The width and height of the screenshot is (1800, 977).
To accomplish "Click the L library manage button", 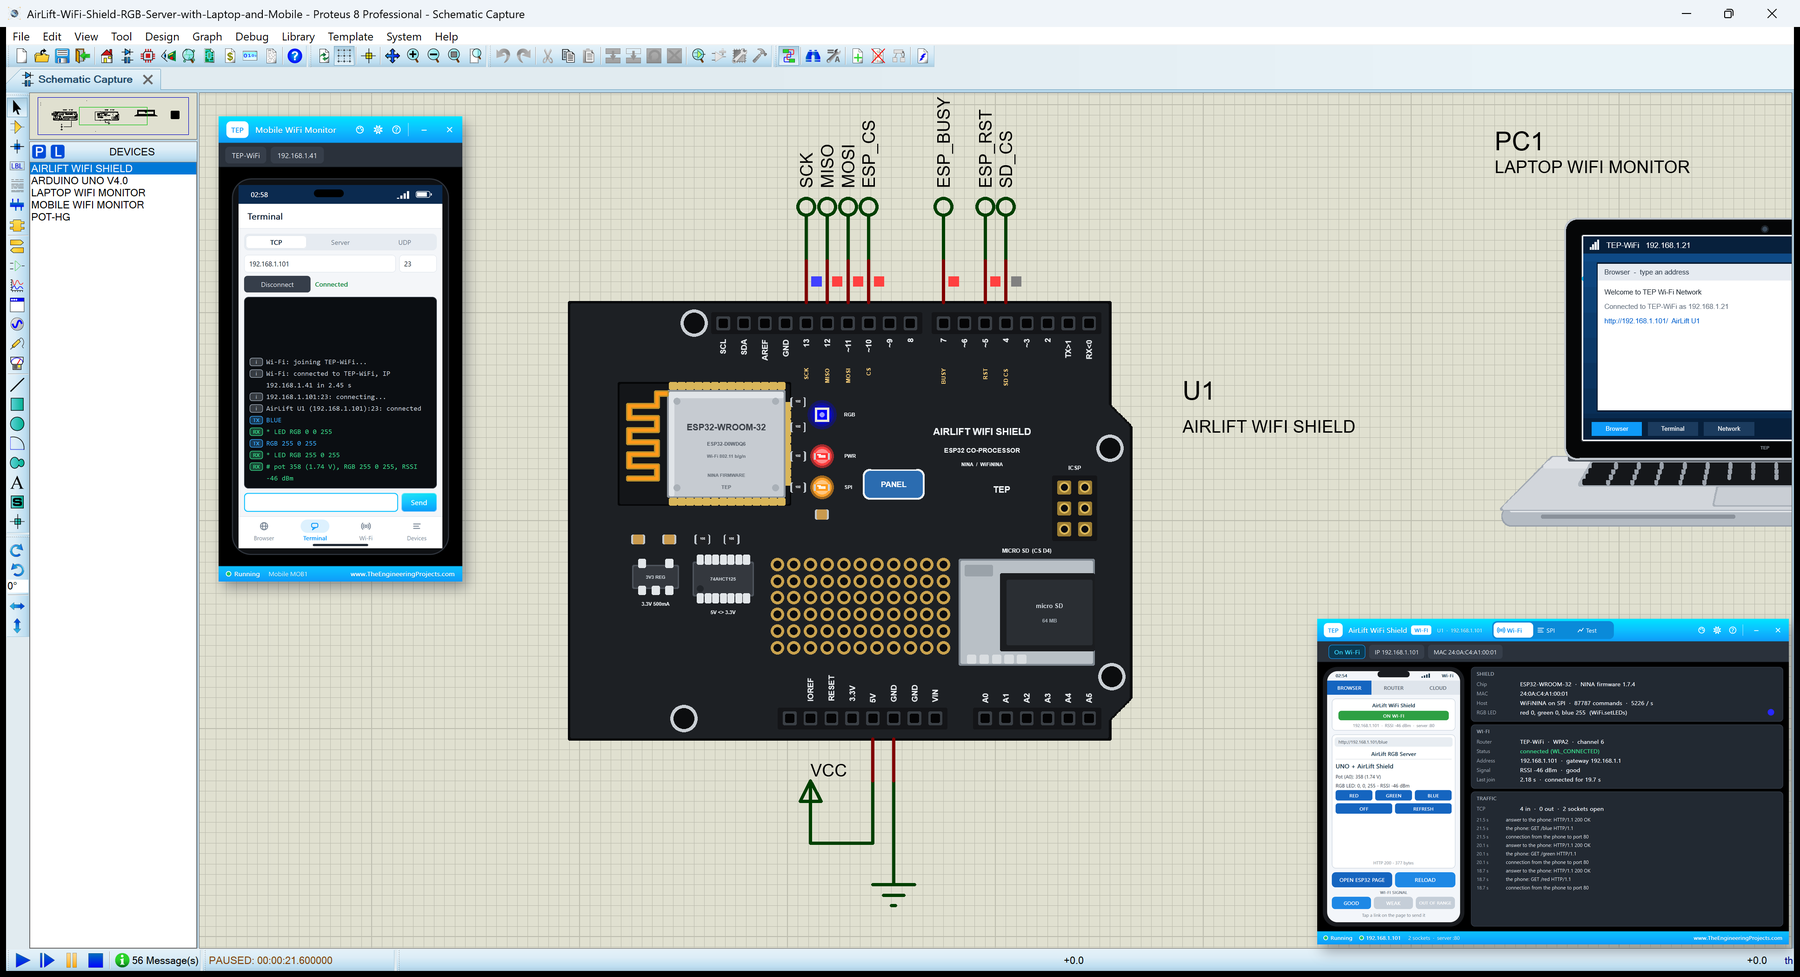I will pyautogui.click(x=57, y=151).
